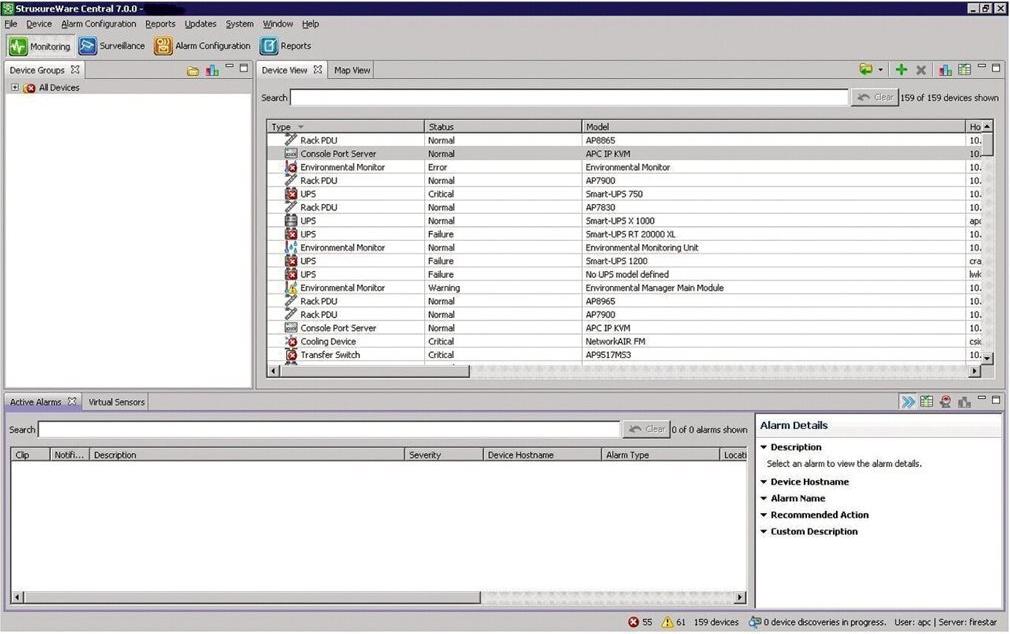Screen dimensions: 1010x634
Task: Toggle the alarm filter icon in Active Alarms toolbar
Action: (945, 402)
